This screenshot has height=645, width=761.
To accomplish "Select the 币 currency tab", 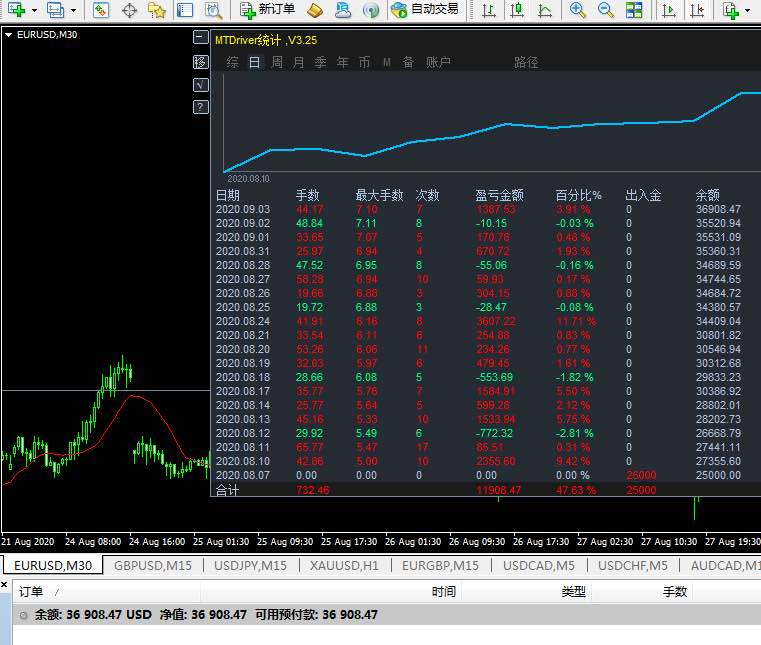I will point(364,62).
